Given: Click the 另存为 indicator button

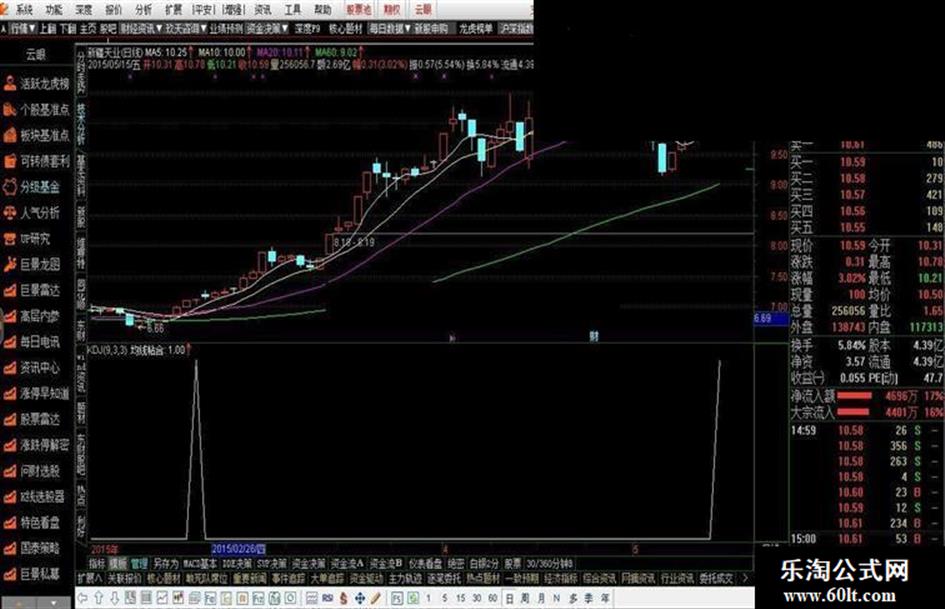Looking at the screenshot, I should coord(165,564).
